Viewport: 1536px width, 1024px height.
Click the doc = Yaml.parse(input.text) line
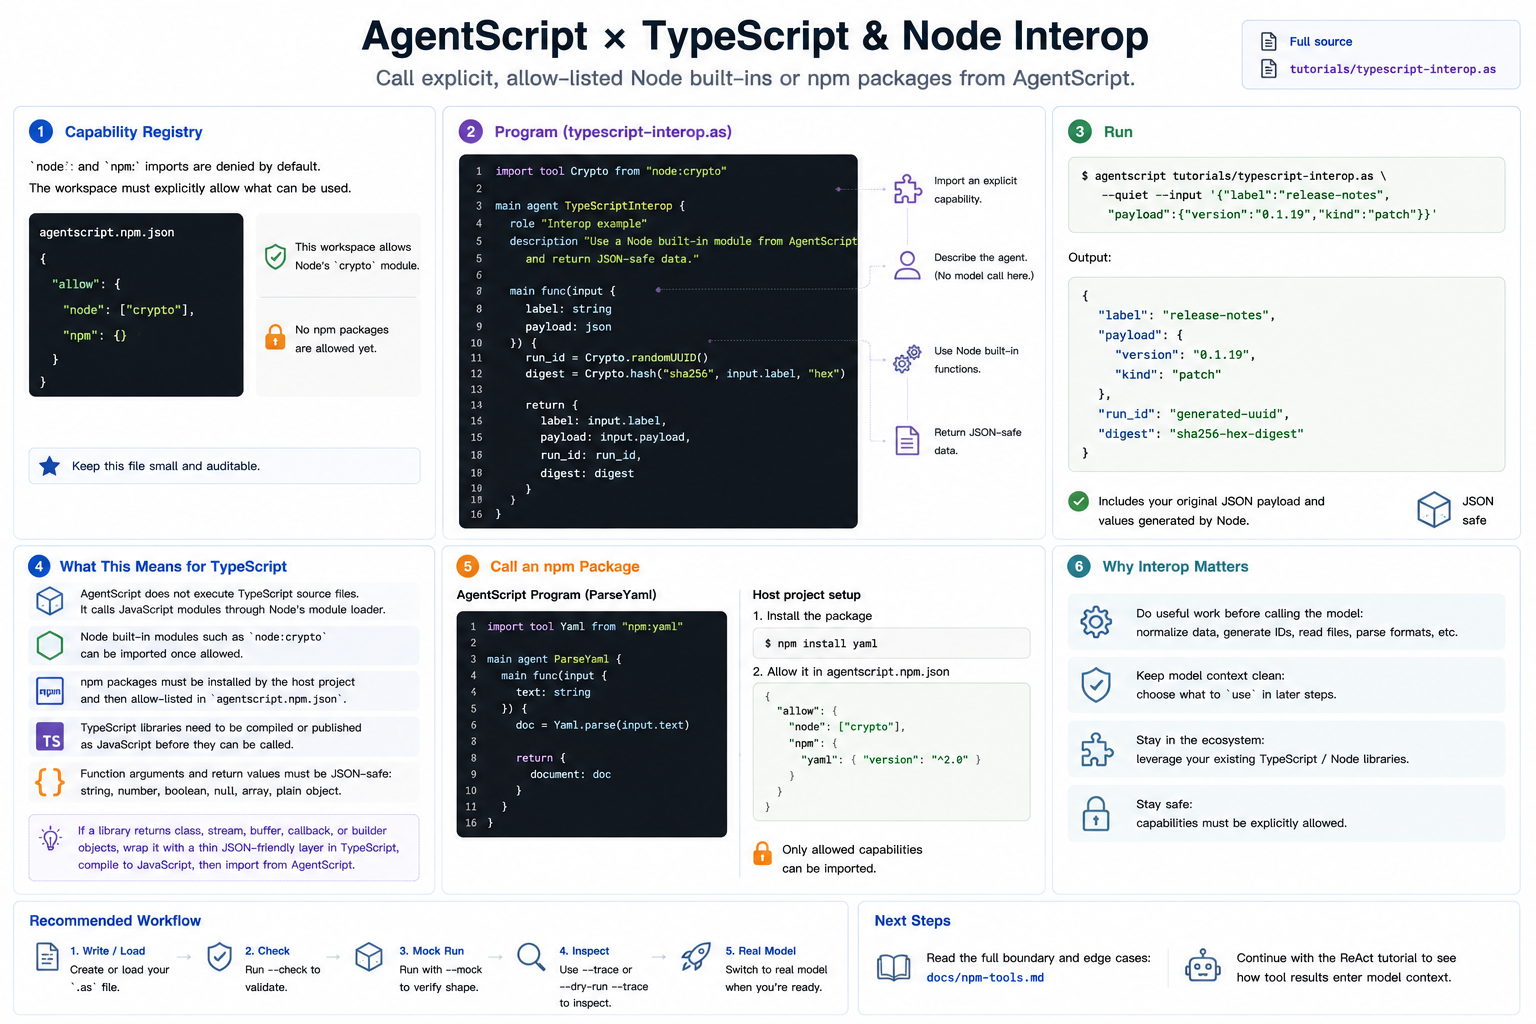pos(602,725)
